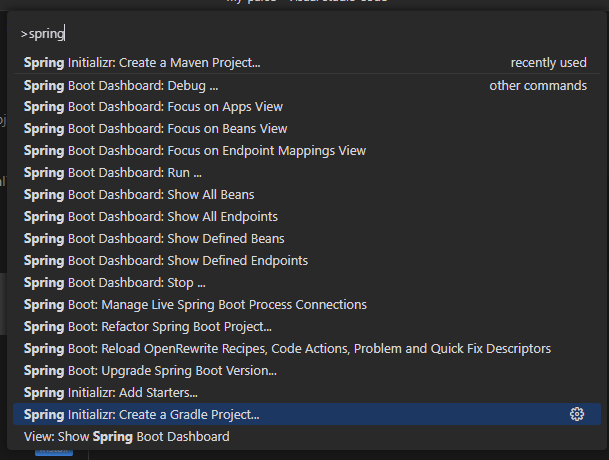
Task: Pick Spring Boot Dashboard: Show Defined Beans
Action: (307, 239)
